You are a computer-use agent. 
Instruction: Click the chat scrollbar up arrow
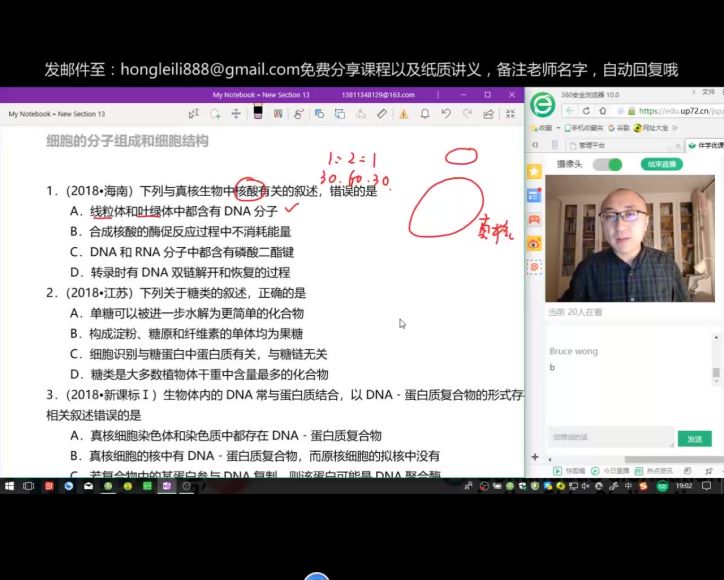click(x=716, y=338)
